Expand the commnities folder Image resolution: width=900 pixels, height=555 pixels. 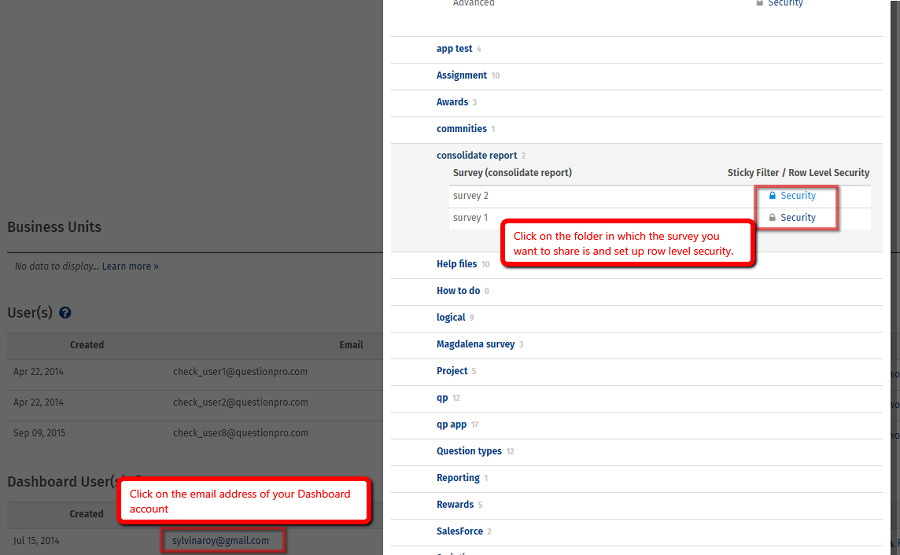click(461, 129)
